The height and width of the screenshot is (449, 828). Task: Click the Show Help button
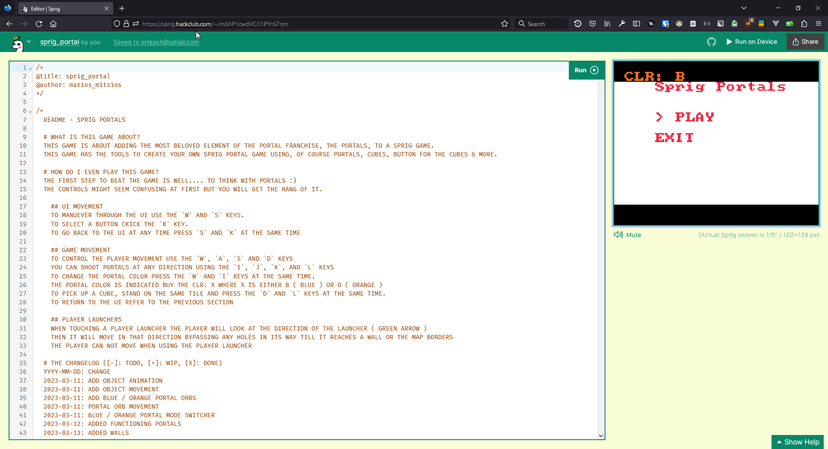(x=798, y=442)
